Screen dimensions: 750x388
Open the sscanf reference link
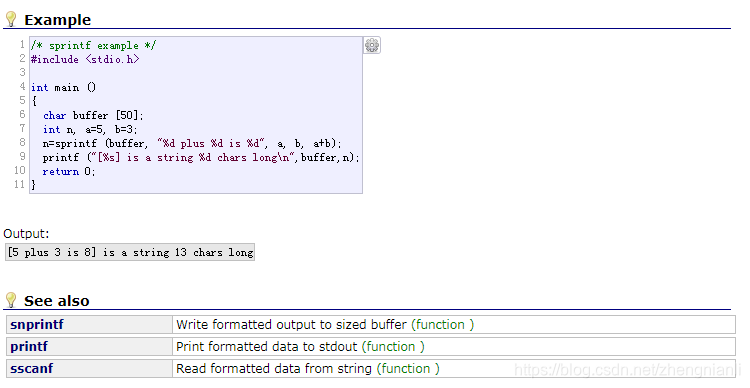click(x=31, y=368)
